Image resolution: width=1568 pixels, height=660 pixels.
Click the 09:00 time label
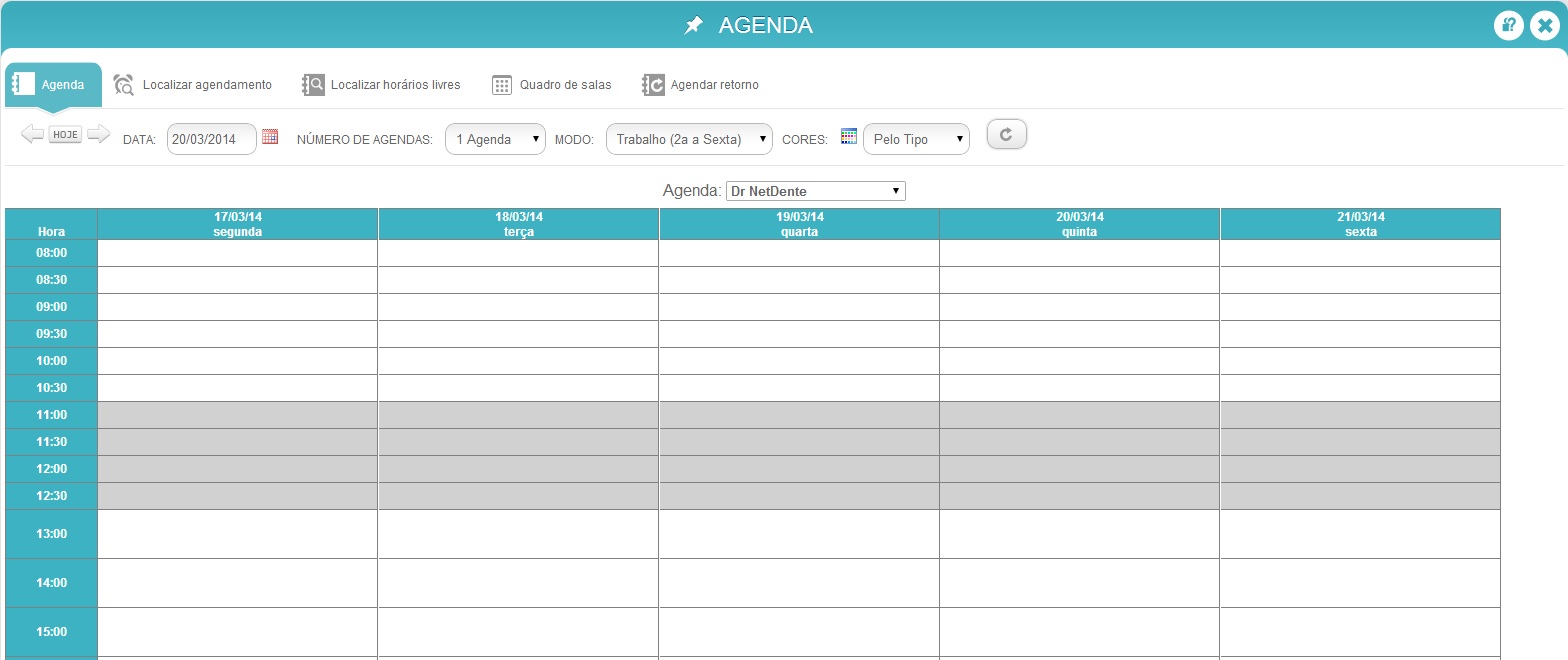click(x=51, y=307)
